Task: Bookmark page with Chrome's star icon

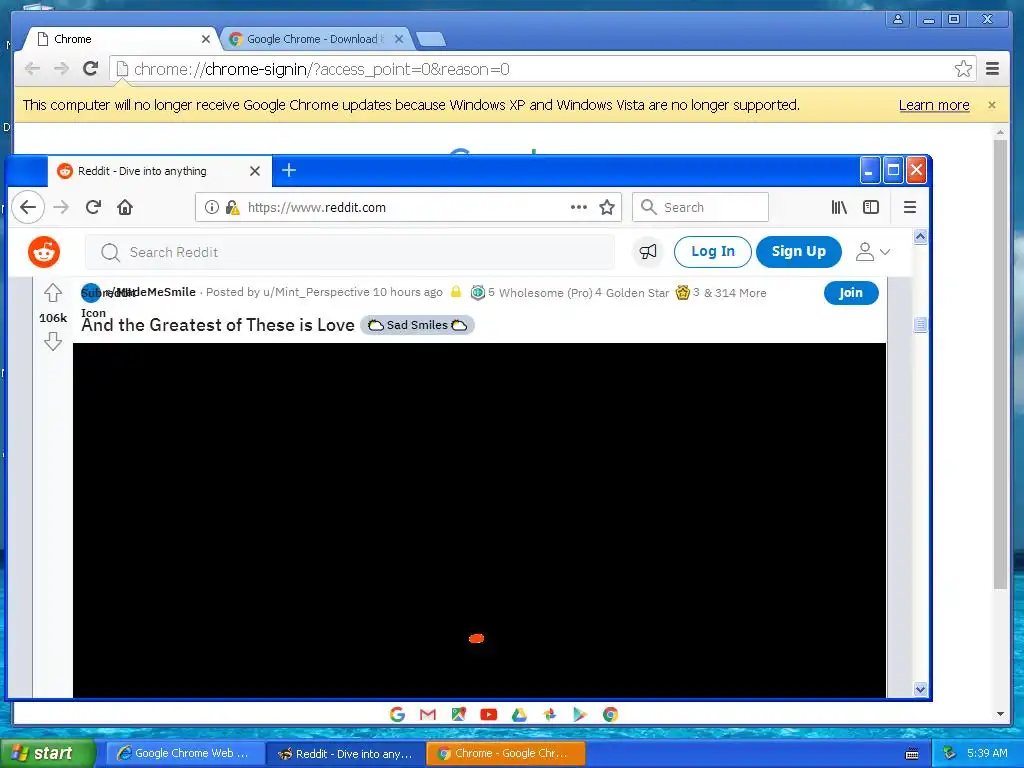Action: [x=963, y=69]
